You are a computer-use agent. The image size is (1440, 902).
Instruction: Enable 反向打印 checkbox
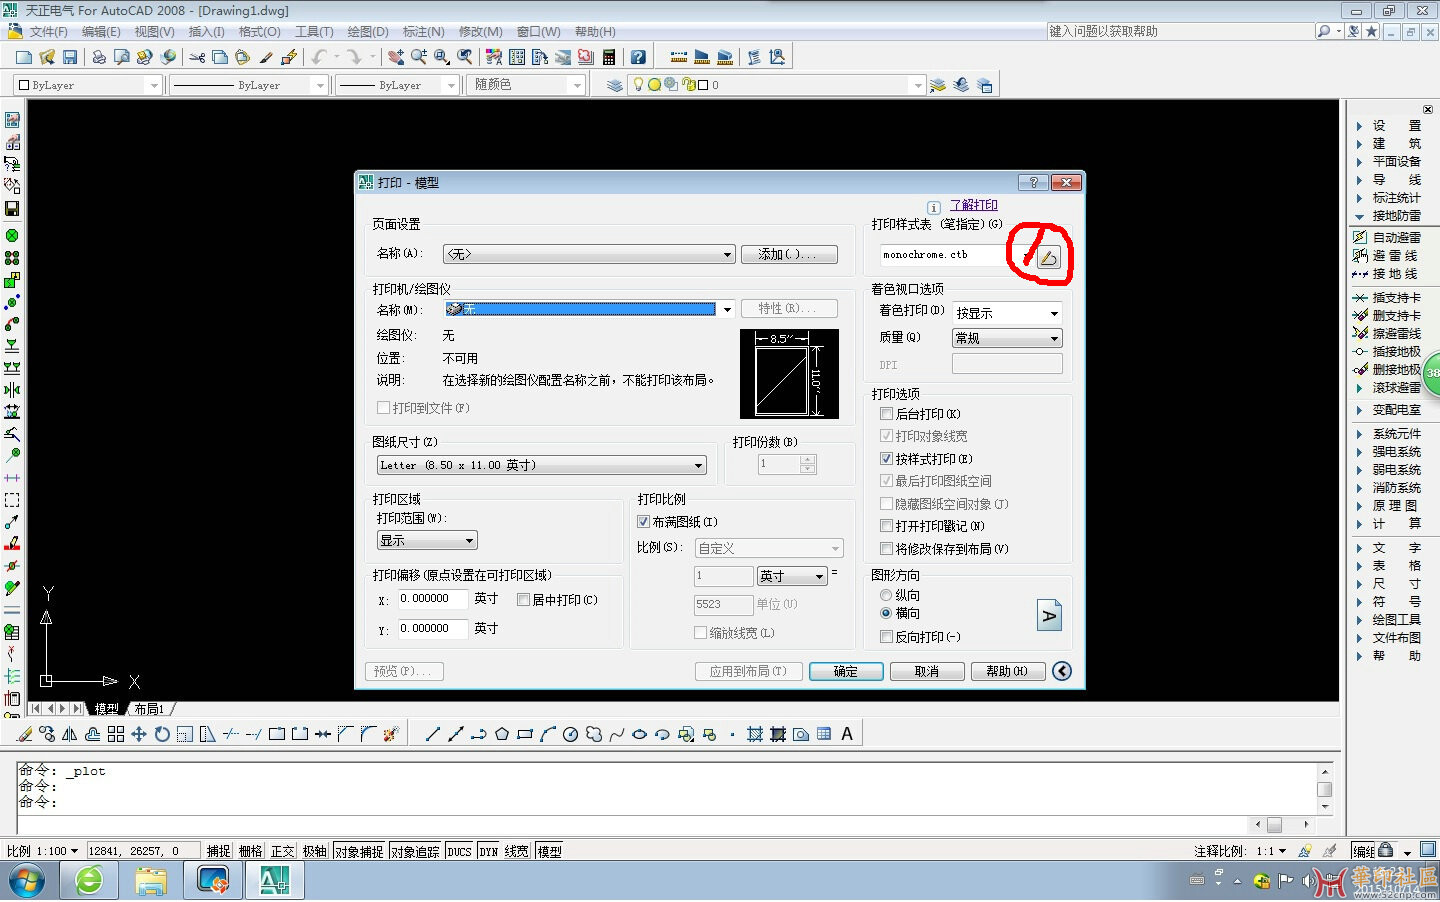point(886,636)
